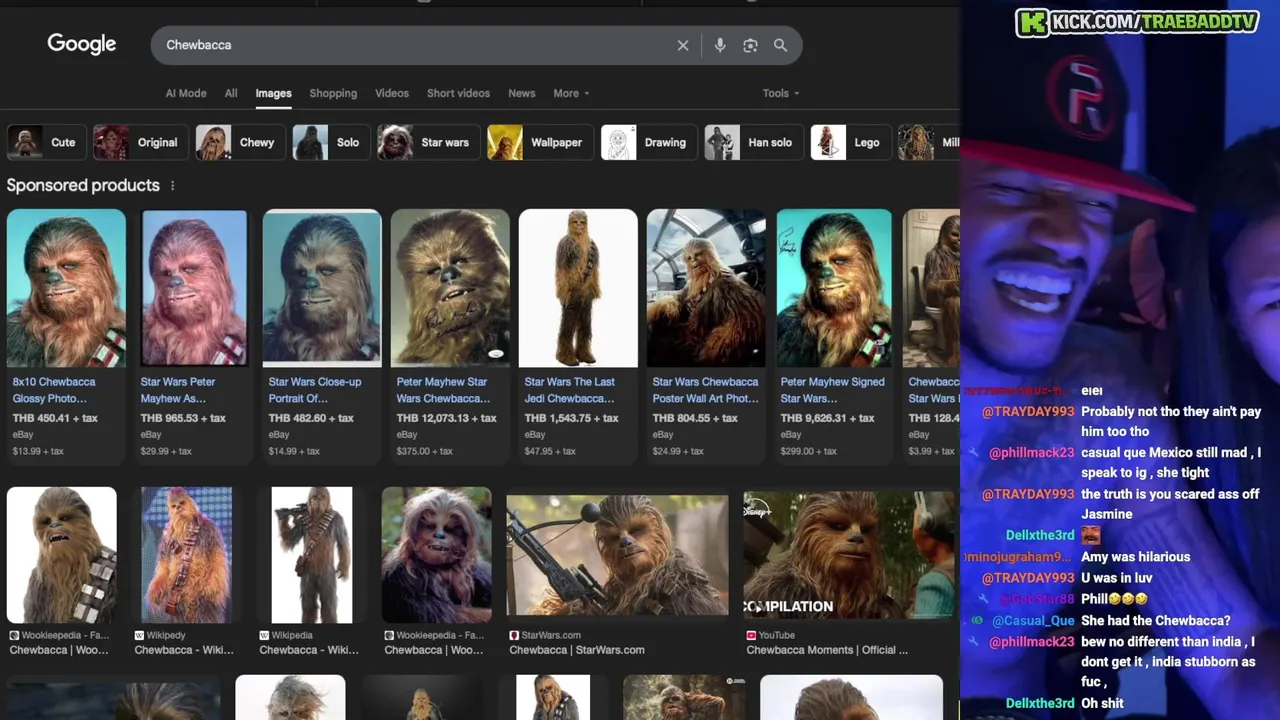Open THB 12,073.13 Peter Mayhew product image
The width and height of the screenshot is (1280, 720).
pyautogui.click(x=450, y=288)
